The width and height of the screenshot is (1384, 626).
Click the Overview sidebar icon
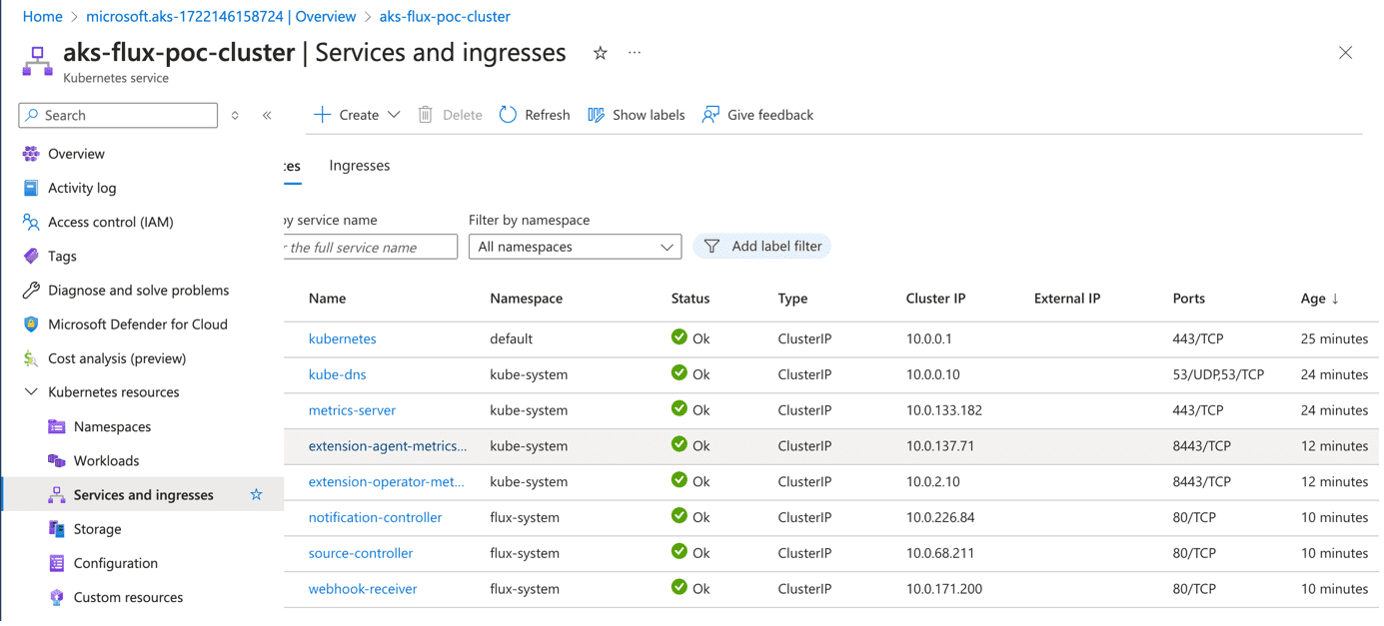31,154
